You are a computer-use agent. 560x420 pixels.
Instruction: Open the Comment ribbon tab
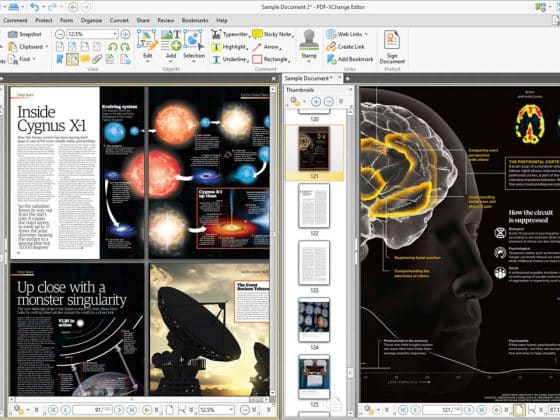(15, 20)
